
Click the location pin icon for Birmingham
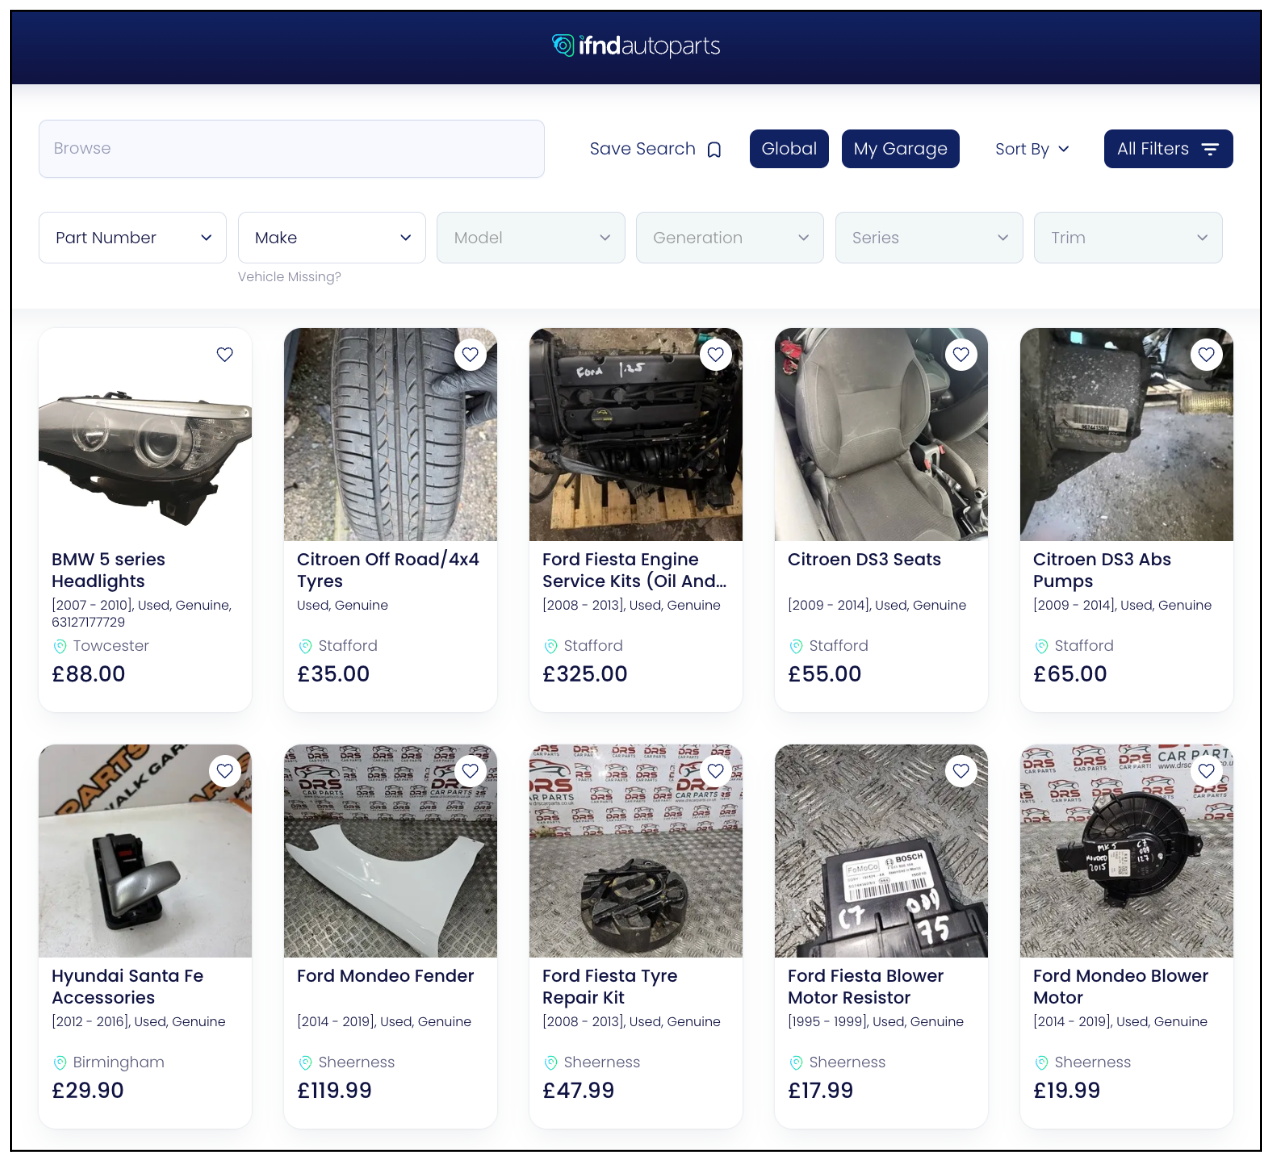pos(58,1062)
